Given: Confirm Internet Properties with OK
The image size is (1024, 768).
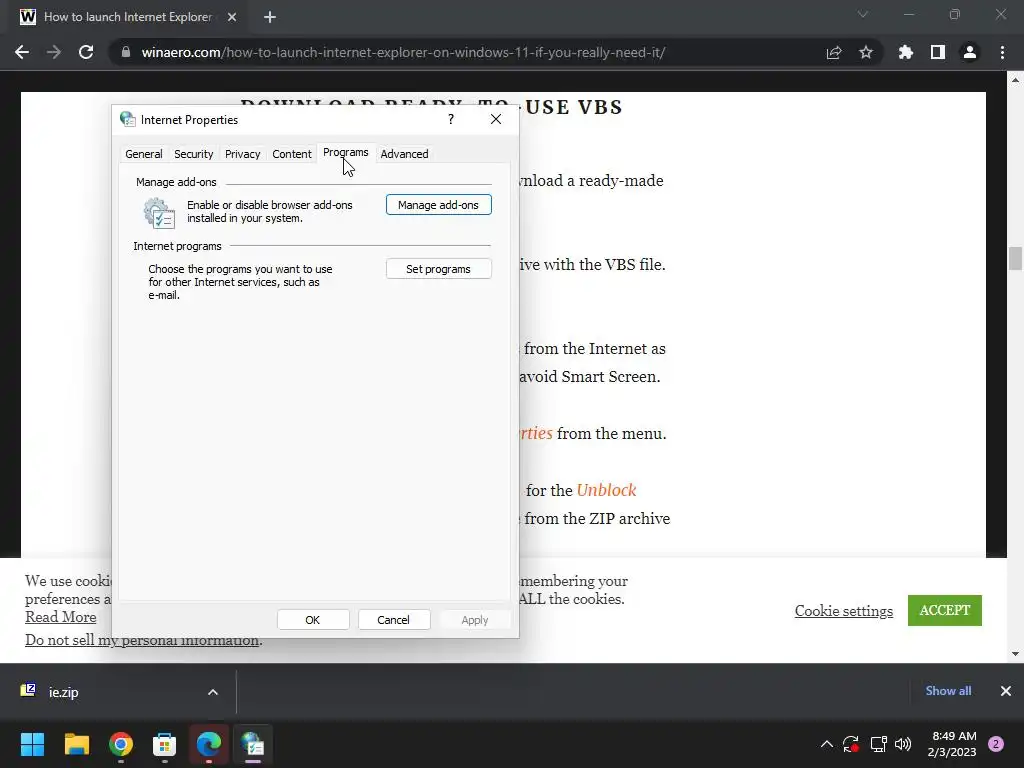Looking at the screenshot, I should click(x=313, y=620).
